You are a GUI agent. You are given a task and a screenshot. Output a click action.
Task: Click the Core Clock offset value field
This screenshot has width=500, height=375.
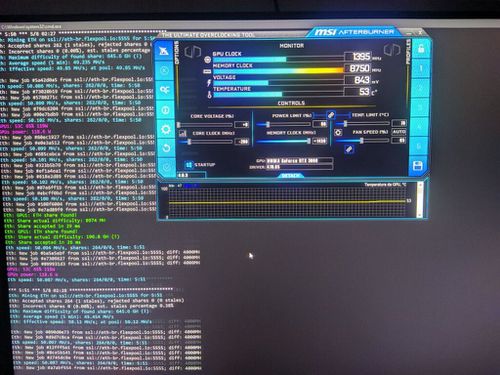coord(242,142)
